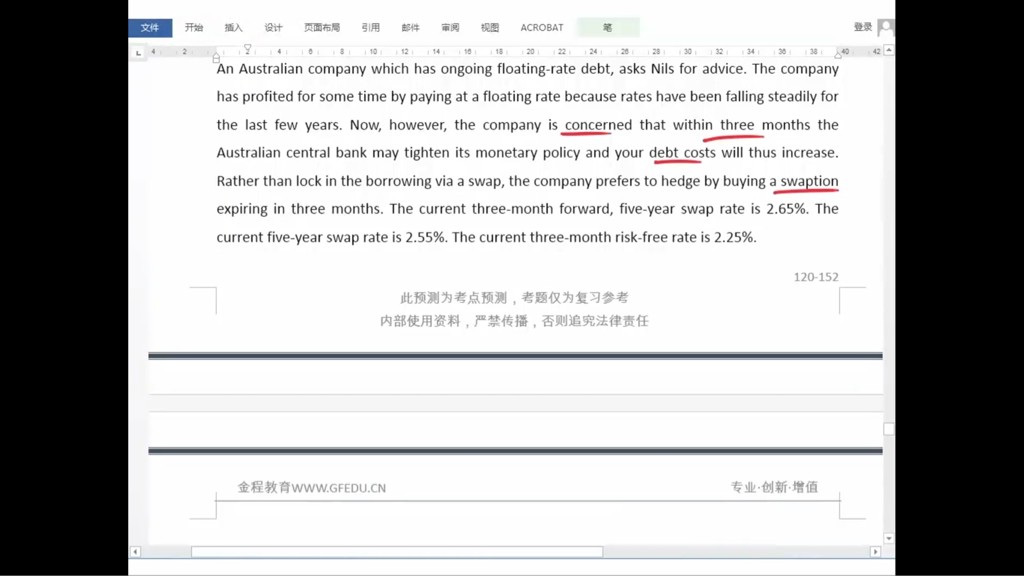The width and height of the screenshot is (1024, 576).
Task: Click horizontal scrollbar right arrow
Action: [x=875, y=552]
